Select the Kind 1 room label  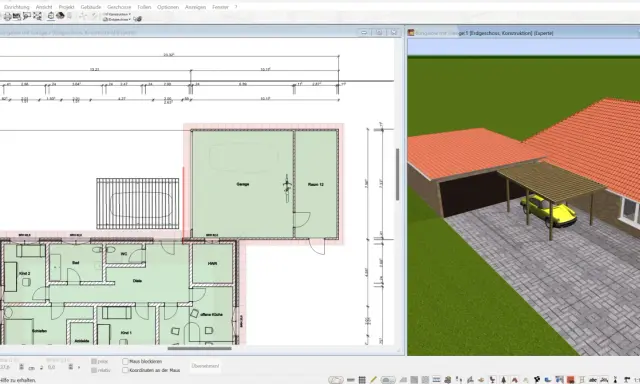(x=126, y=333)
